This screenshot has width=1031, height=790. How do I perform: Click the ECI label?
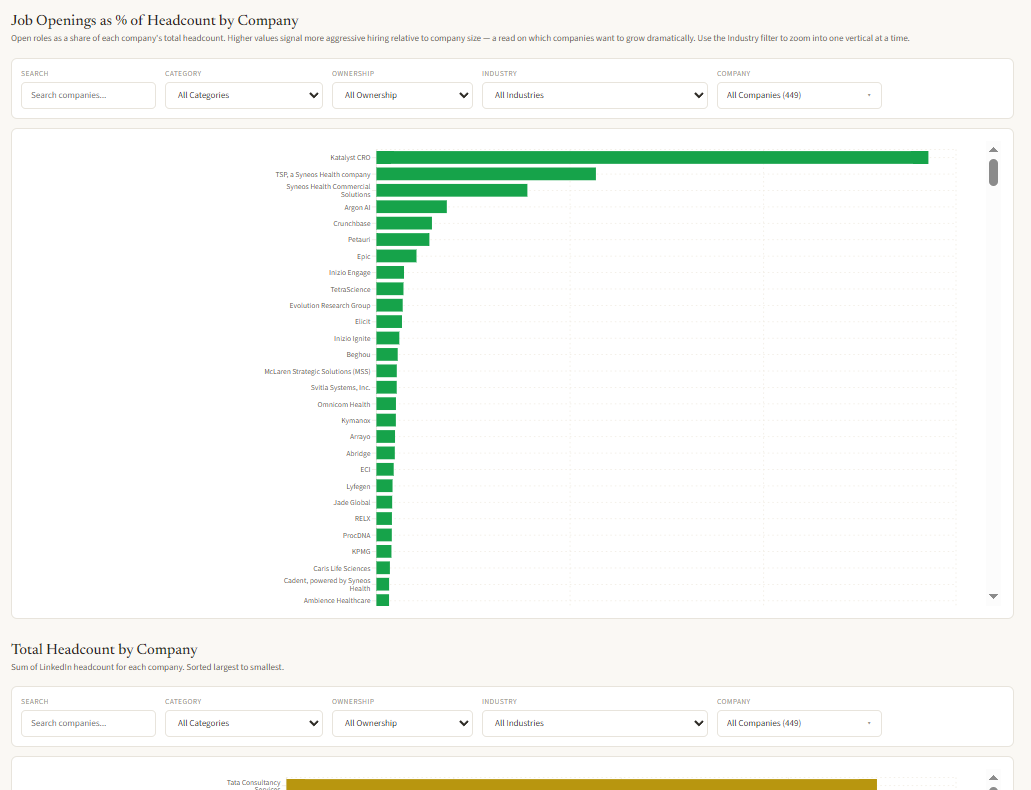click(x=365, y=470)
